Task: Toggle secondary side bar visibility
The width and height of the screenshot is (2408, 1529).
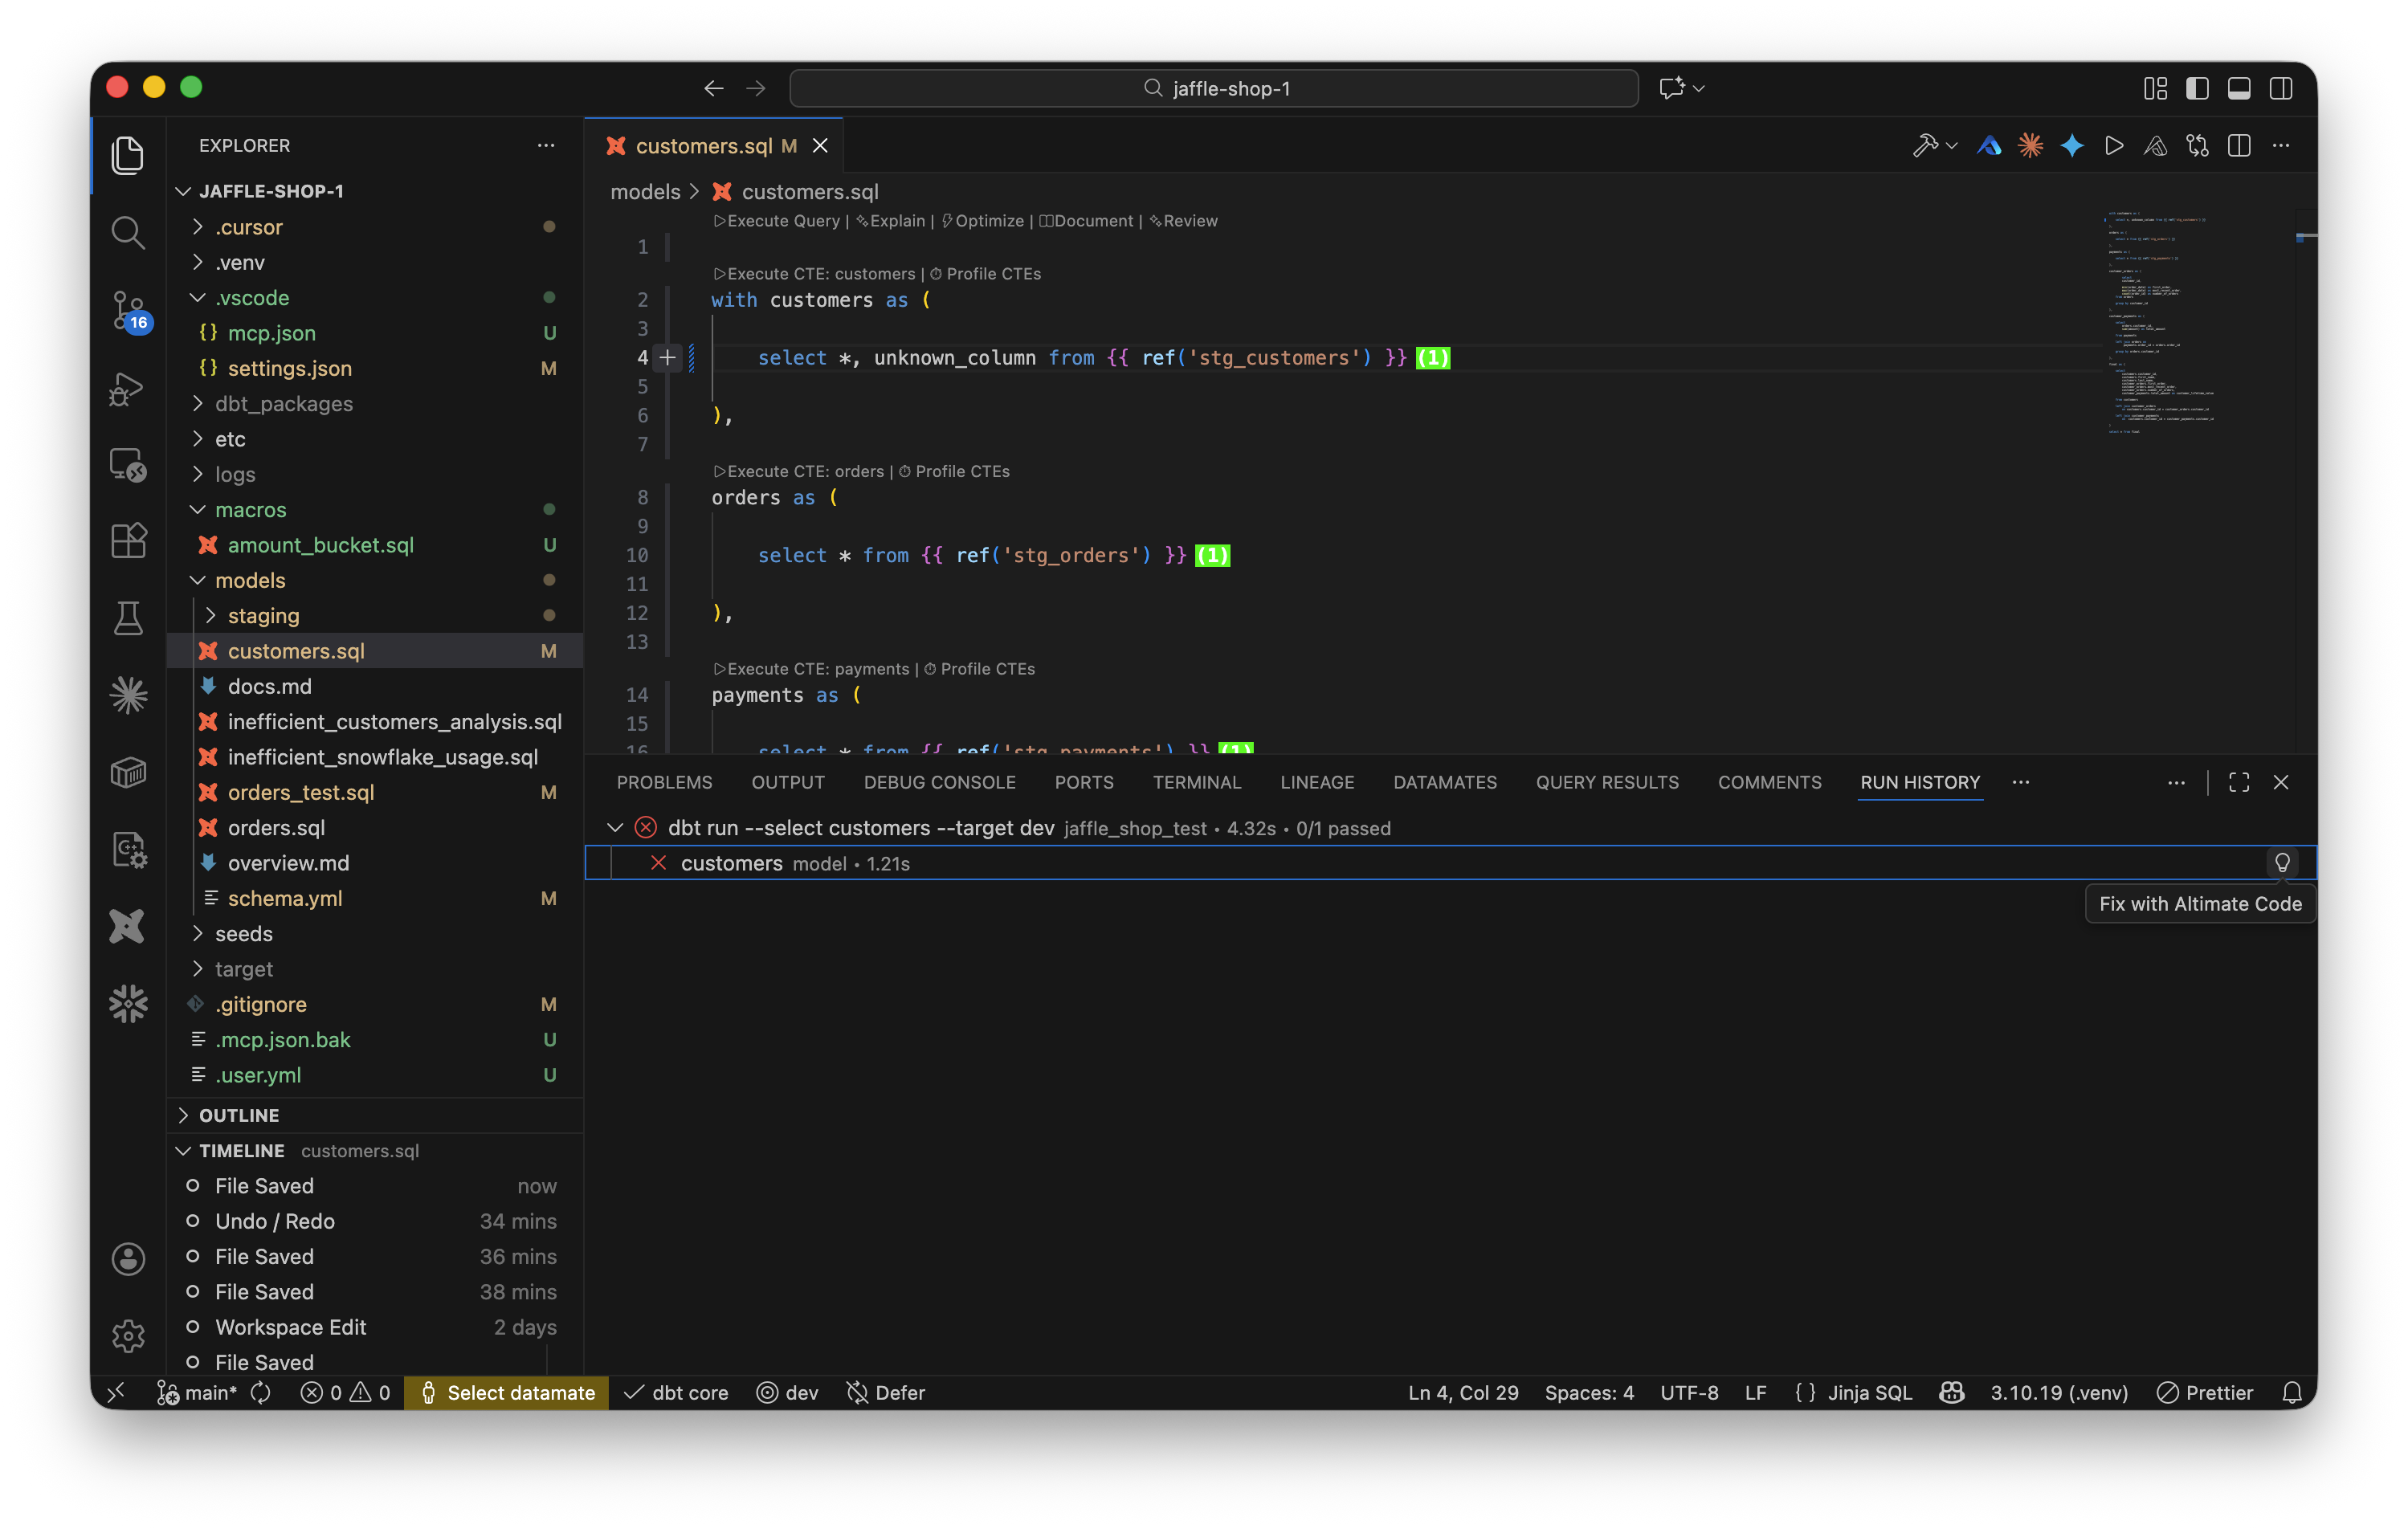Action: [2281, 88]
